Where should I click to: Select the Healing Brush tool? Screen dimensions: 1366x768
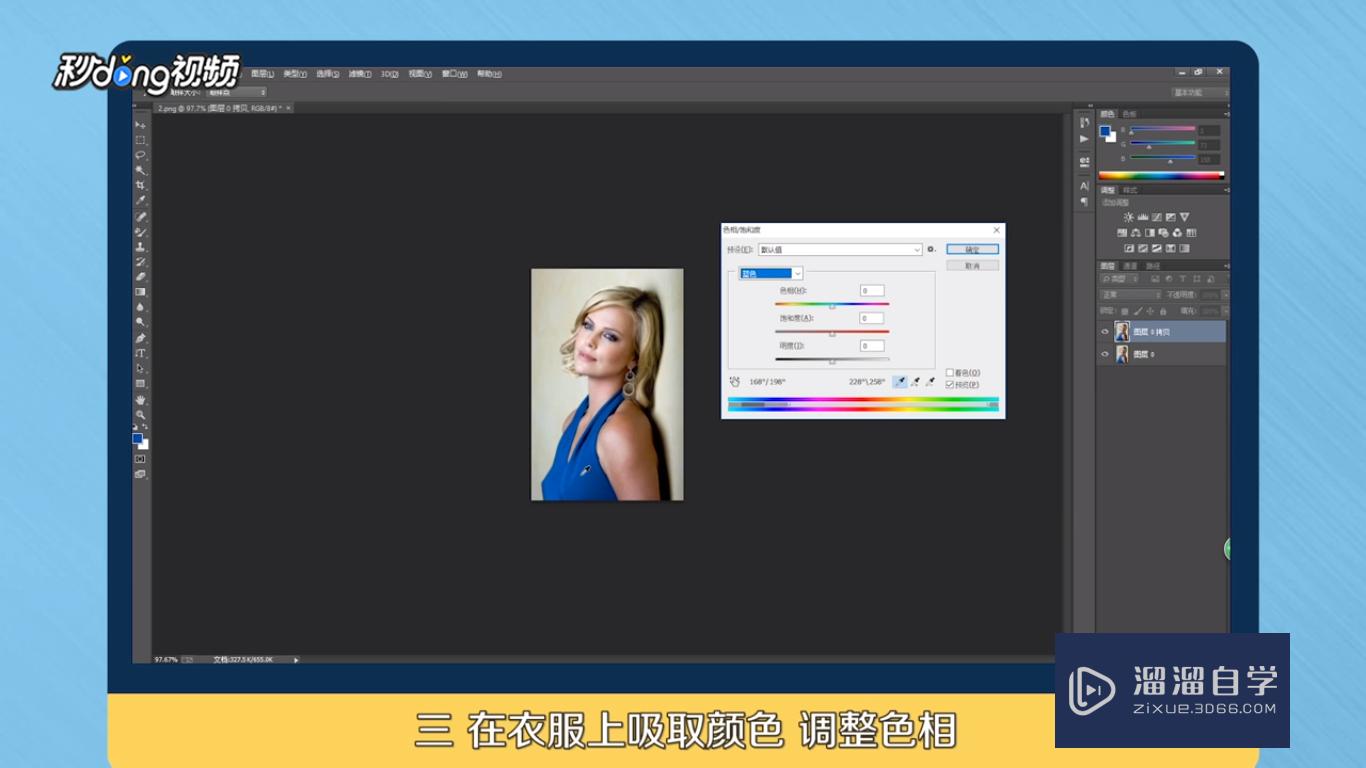pos(141,216)
